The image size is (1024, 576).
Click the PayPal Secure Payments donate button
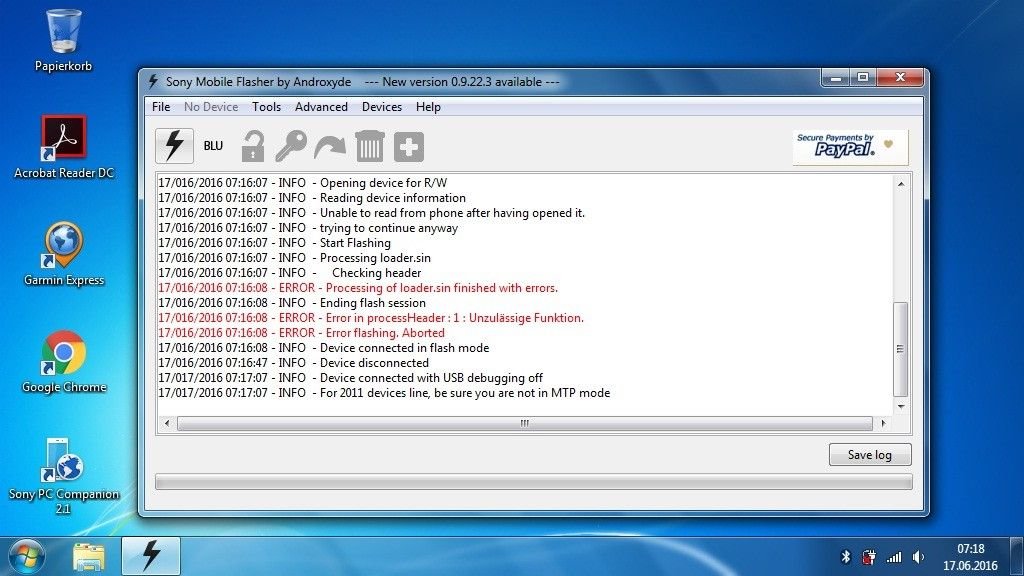click(850, 147)
